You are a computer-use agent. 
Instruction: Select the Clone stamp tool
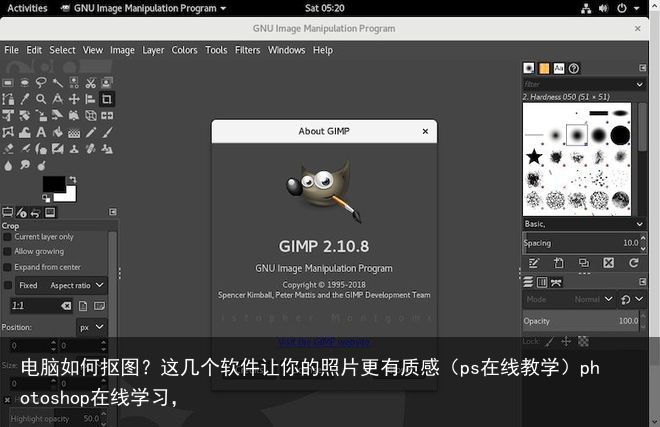pyautogui.click(x=74, y=149)
